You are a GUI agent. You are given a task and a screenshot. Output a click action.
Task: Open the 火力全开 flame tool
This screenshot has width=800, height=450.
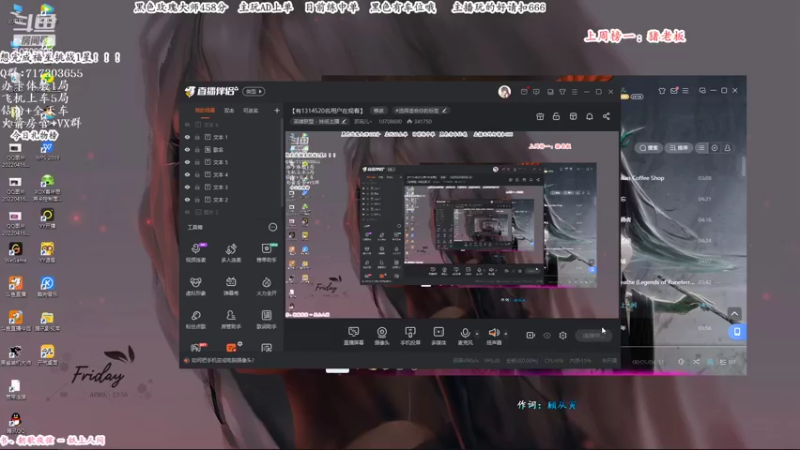point(266,286)
